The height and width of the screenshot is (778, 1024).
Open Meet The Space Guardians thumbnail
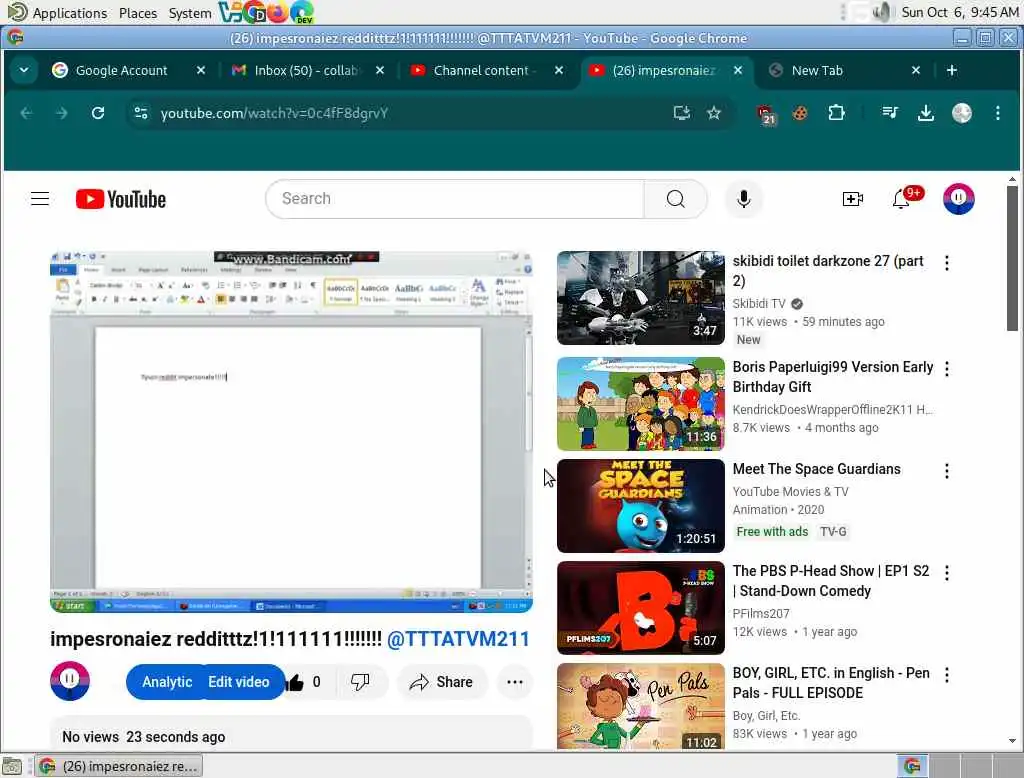pos(641,506)
